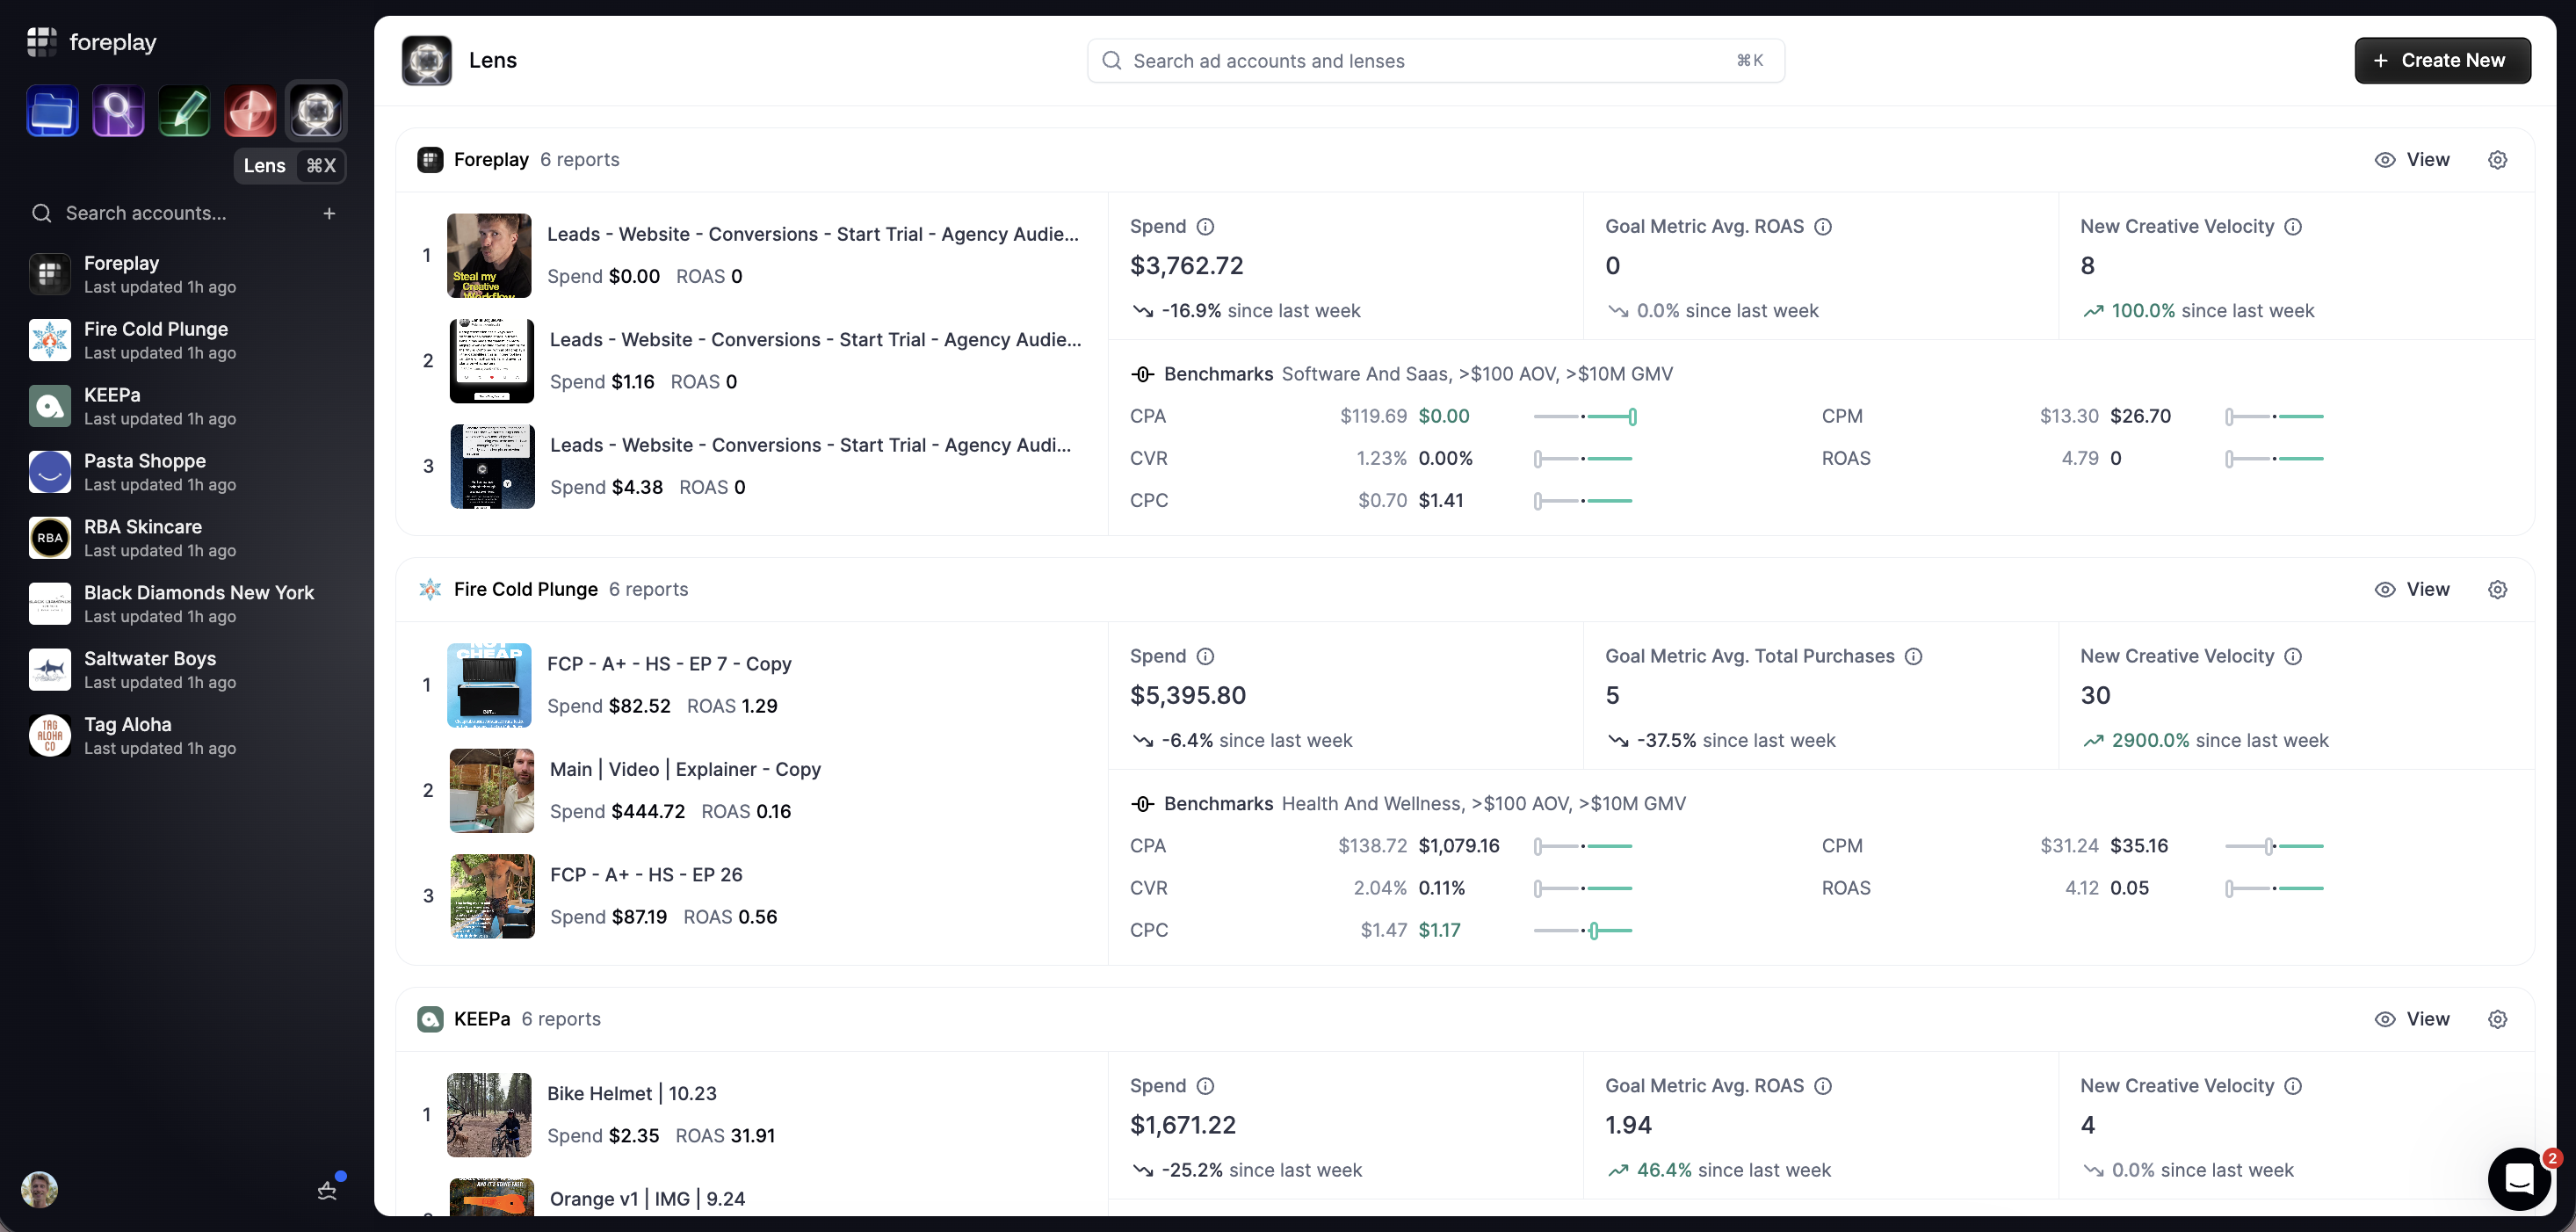Select Saltwater Boys account in sidebar
Viewport: 2576px width, 1232px height.
coord(150,669)
